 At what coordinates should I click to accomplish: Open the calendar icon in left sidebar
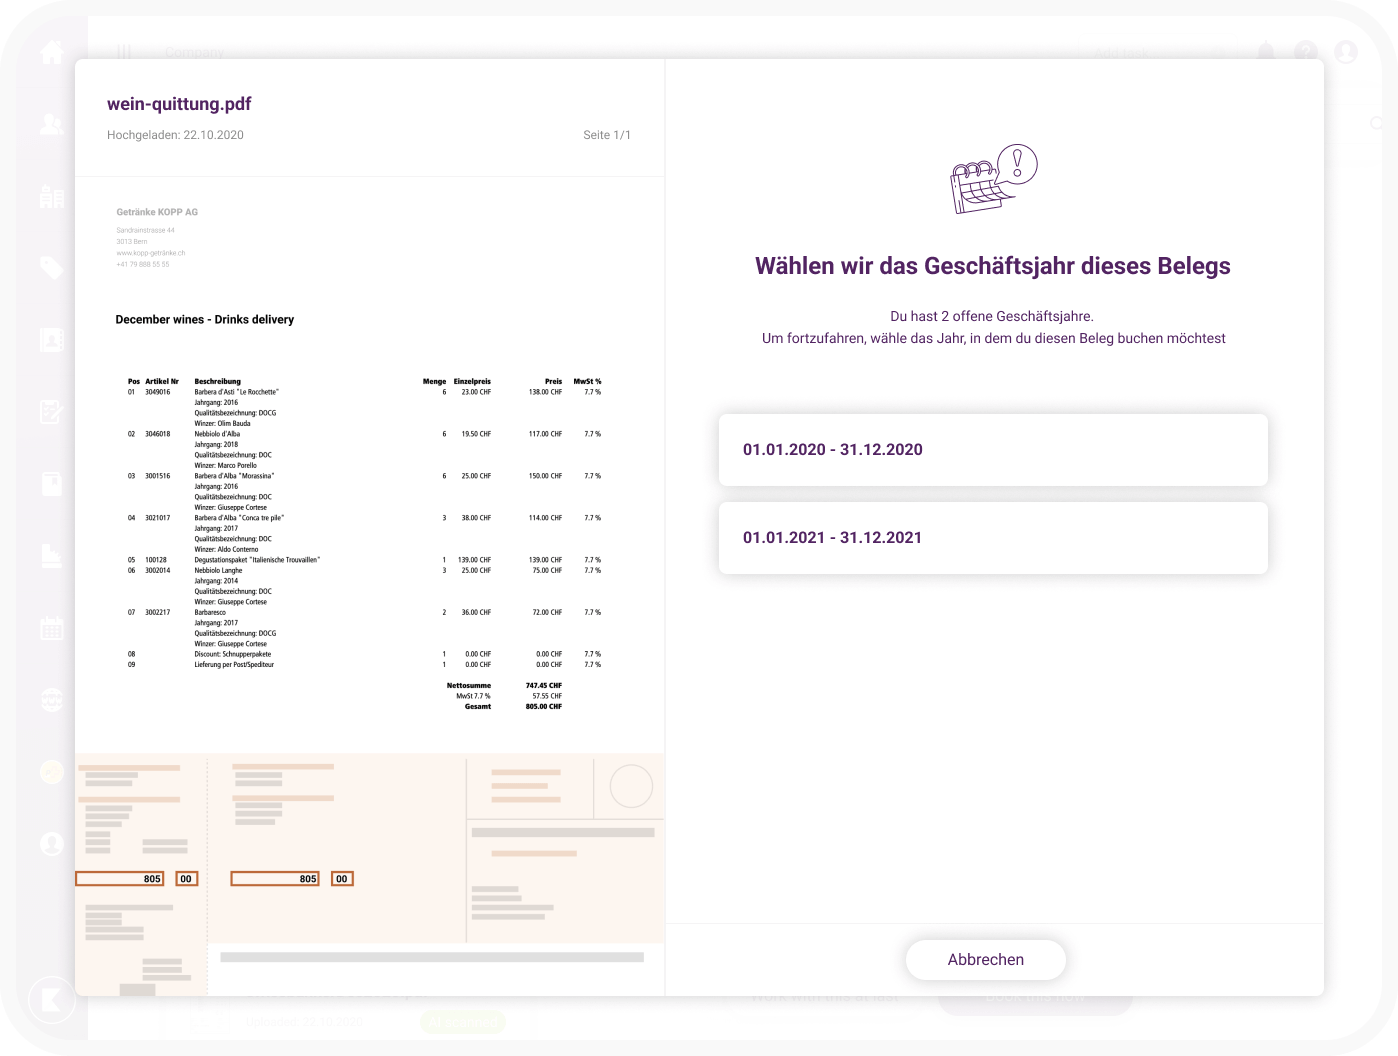pyautogui.click(x=52, y=628)
